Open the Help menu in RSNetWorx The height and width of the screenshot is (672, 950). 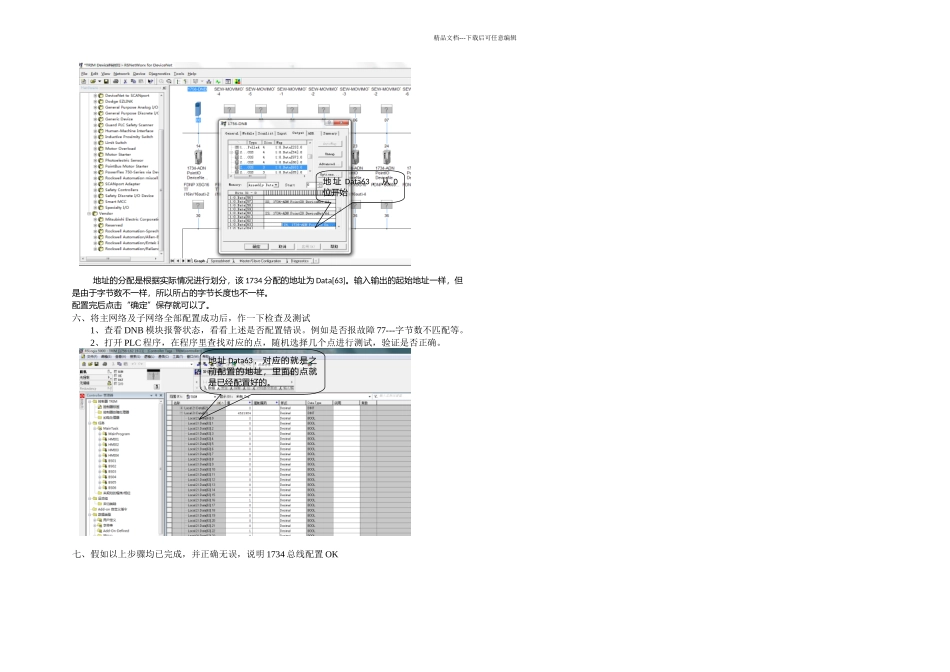pyautogui.click(x=192, y=74)
